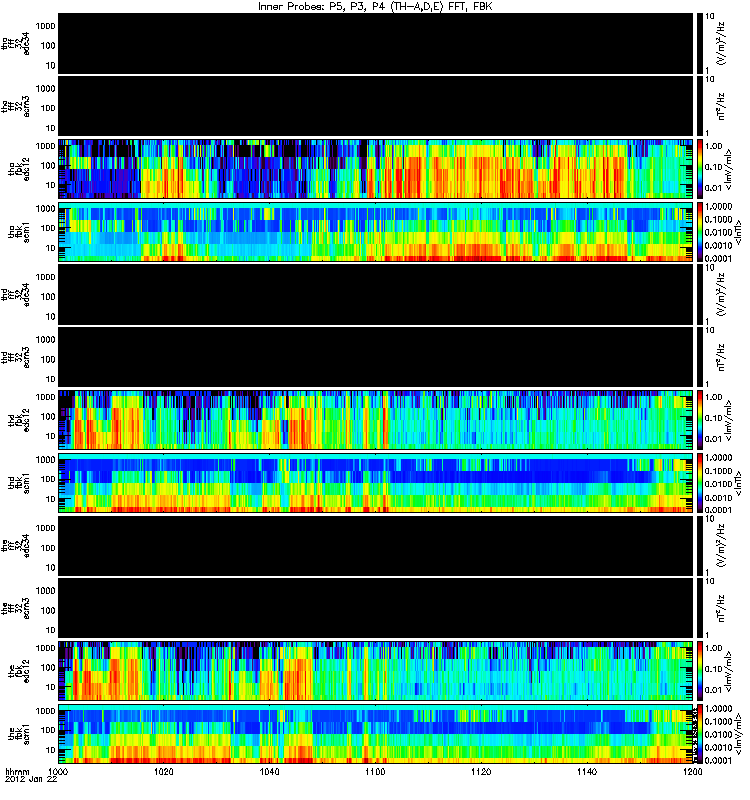Select the 1040 tick label on the time axis

tap(269, 772)
